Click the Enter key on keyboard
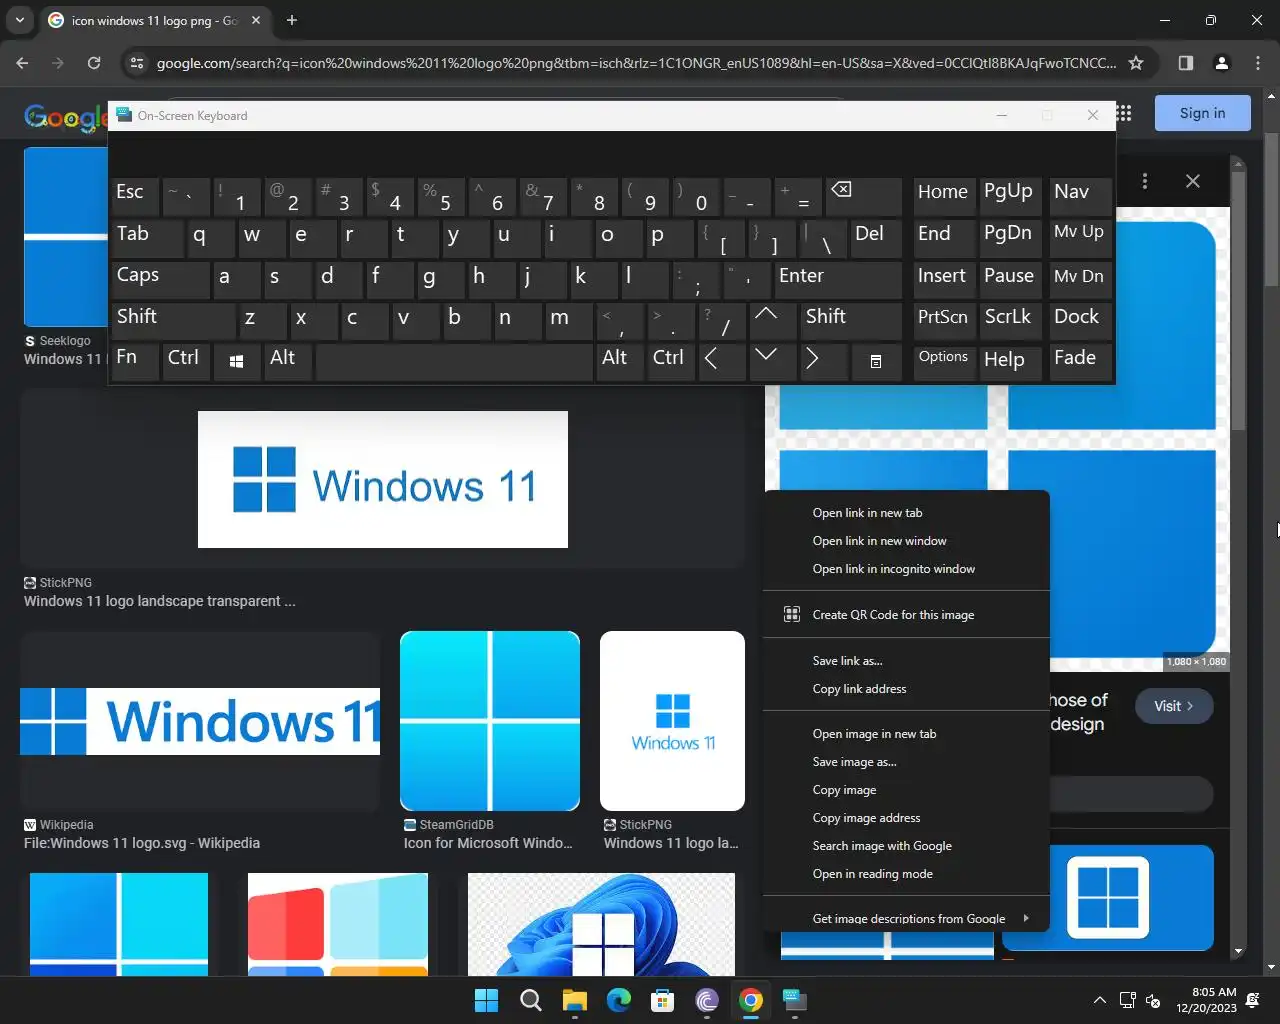The height and width of the screenshot is (1024, 1280). pyautogui.click(x=838, y=279)
